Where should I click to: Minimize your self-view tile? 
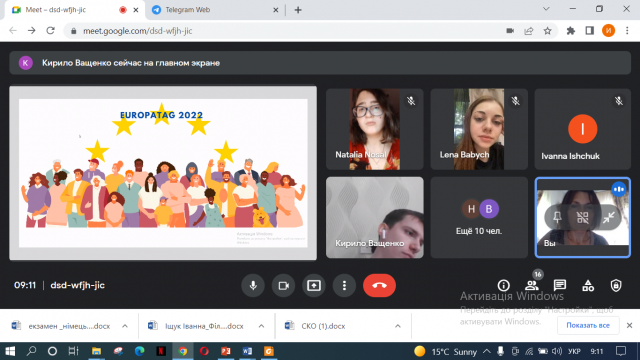tap(609, 218)
